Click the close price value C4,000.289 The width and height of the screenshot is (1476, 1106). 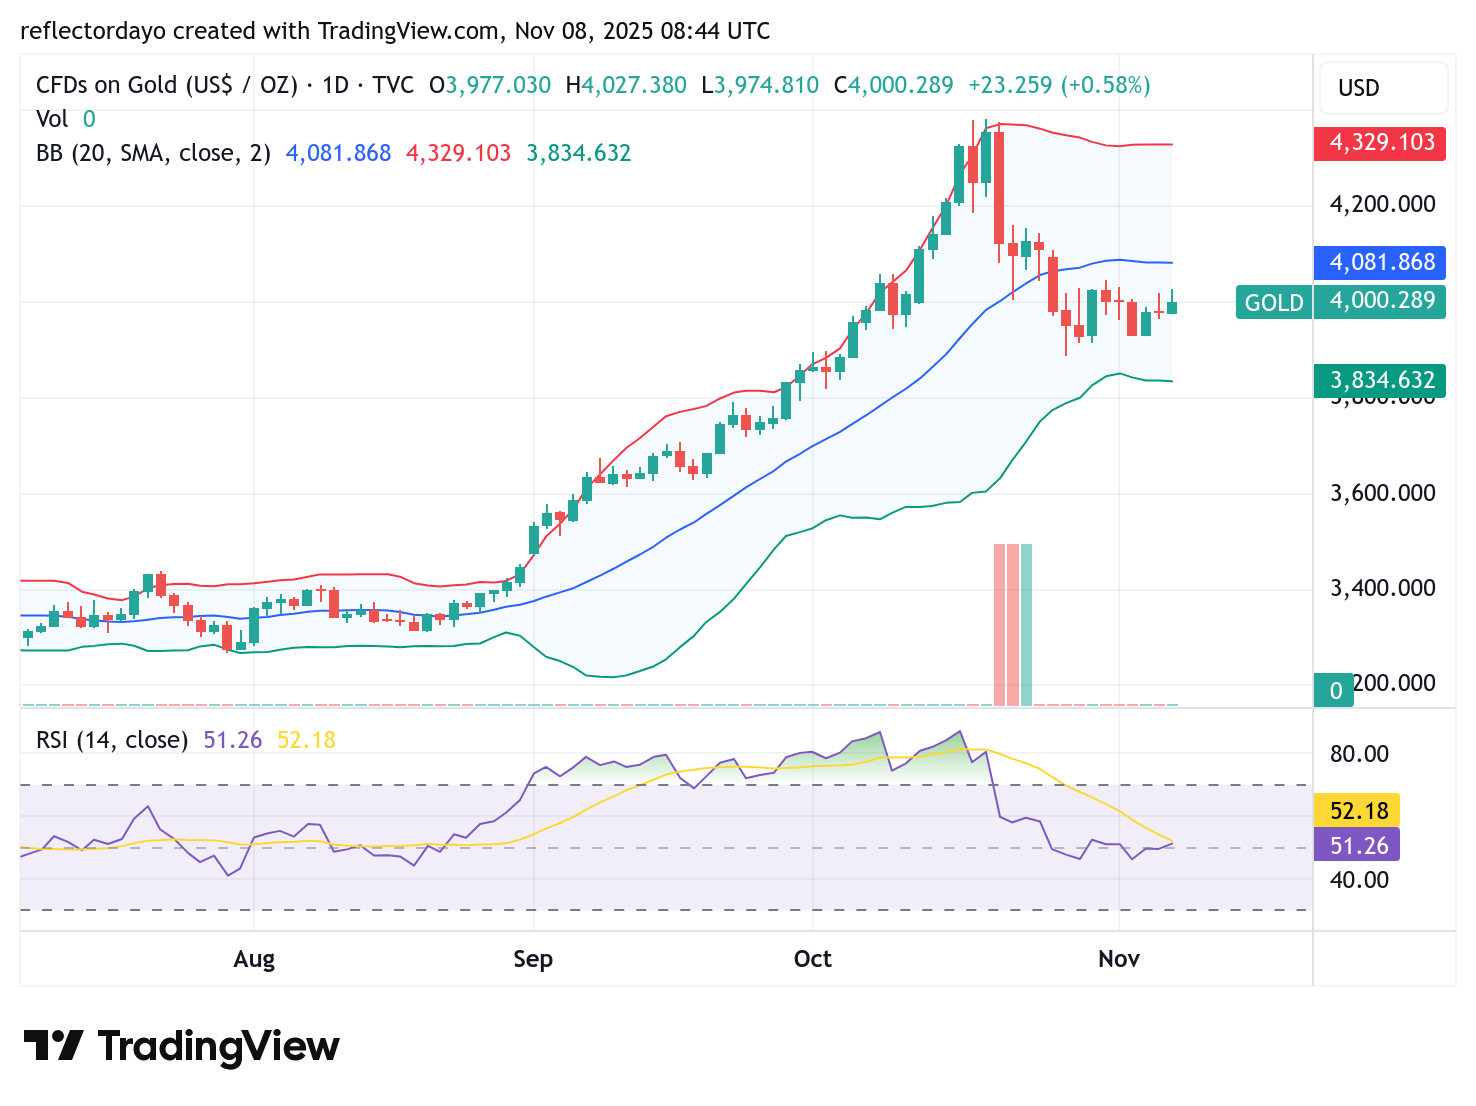click(x=894, y=85)
